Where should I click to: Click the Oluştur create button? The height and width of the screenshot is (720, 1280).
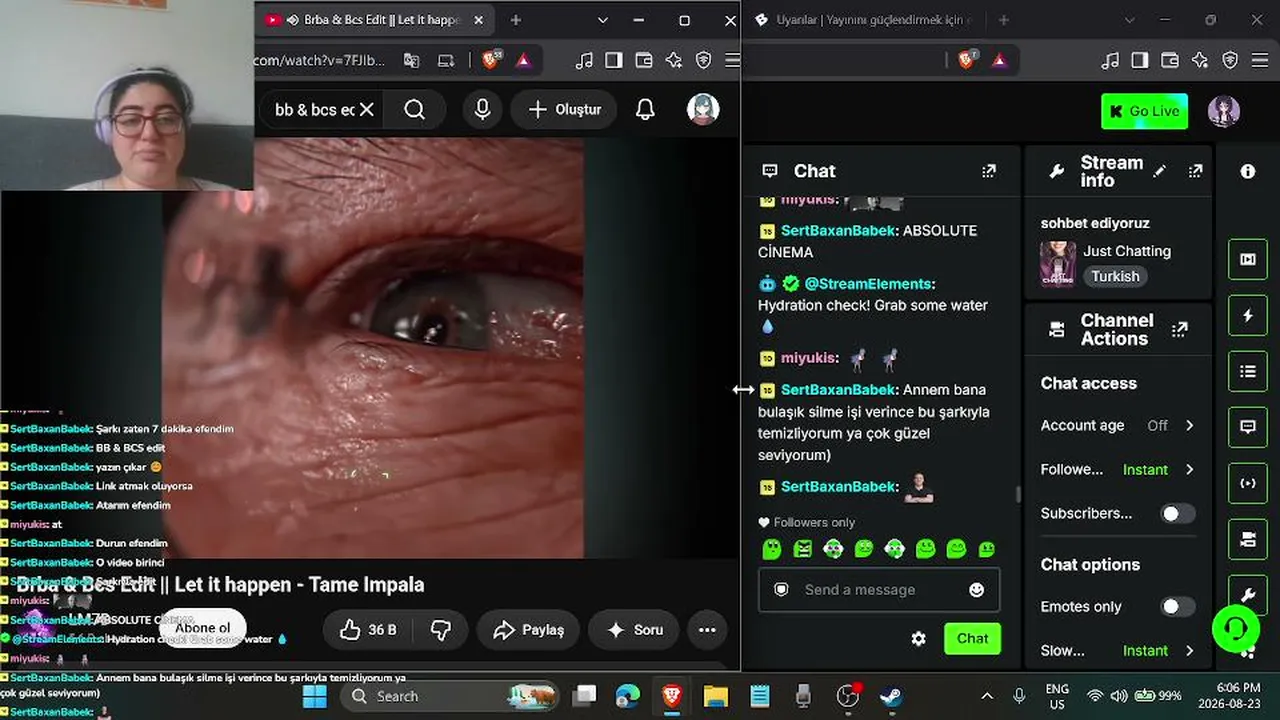[565, 109]
